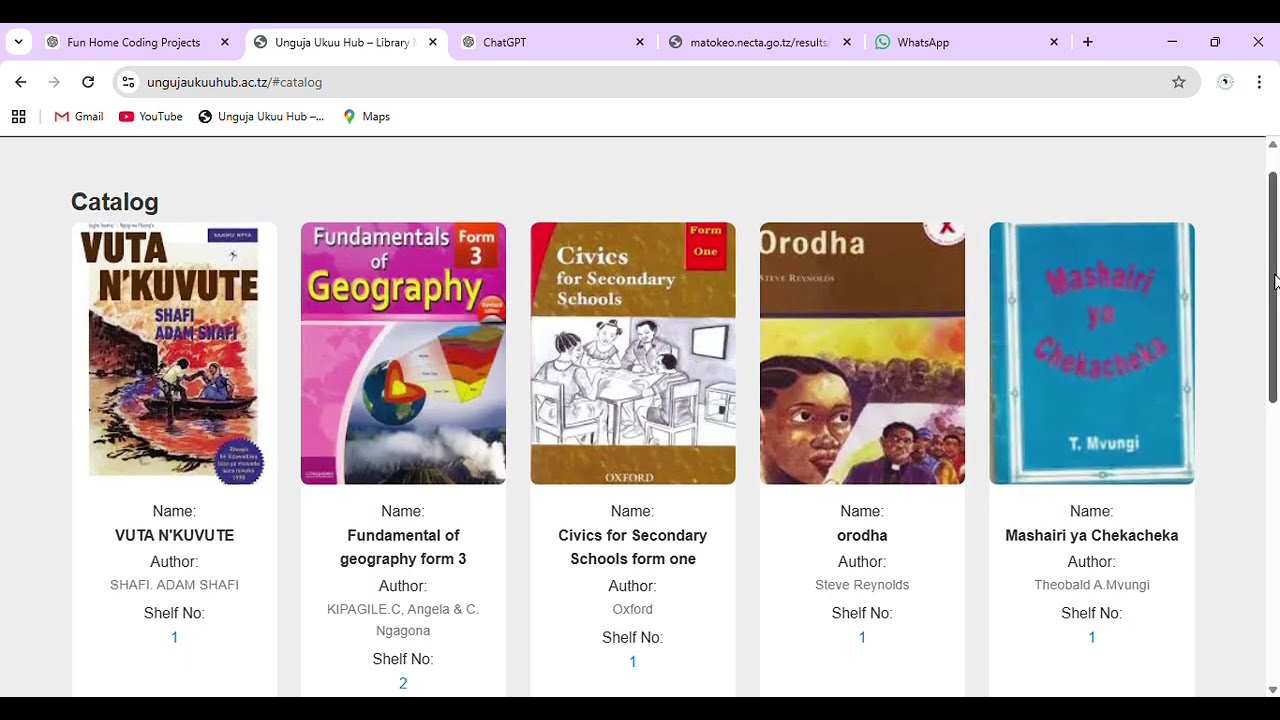Go back to previous page
The width and height of the screenshot is (1280, 720).
click(x=21, y=82)
